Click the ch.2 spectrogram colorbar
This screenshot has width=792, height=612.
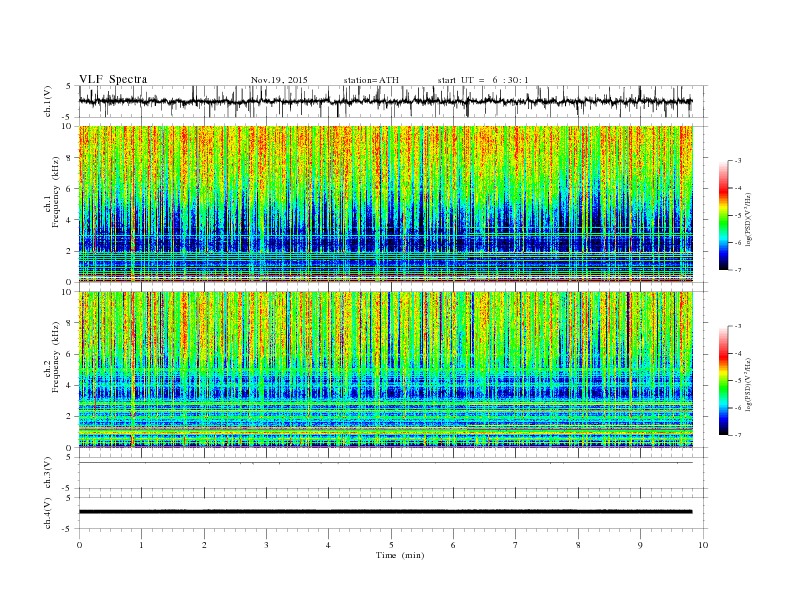(723, 381)
